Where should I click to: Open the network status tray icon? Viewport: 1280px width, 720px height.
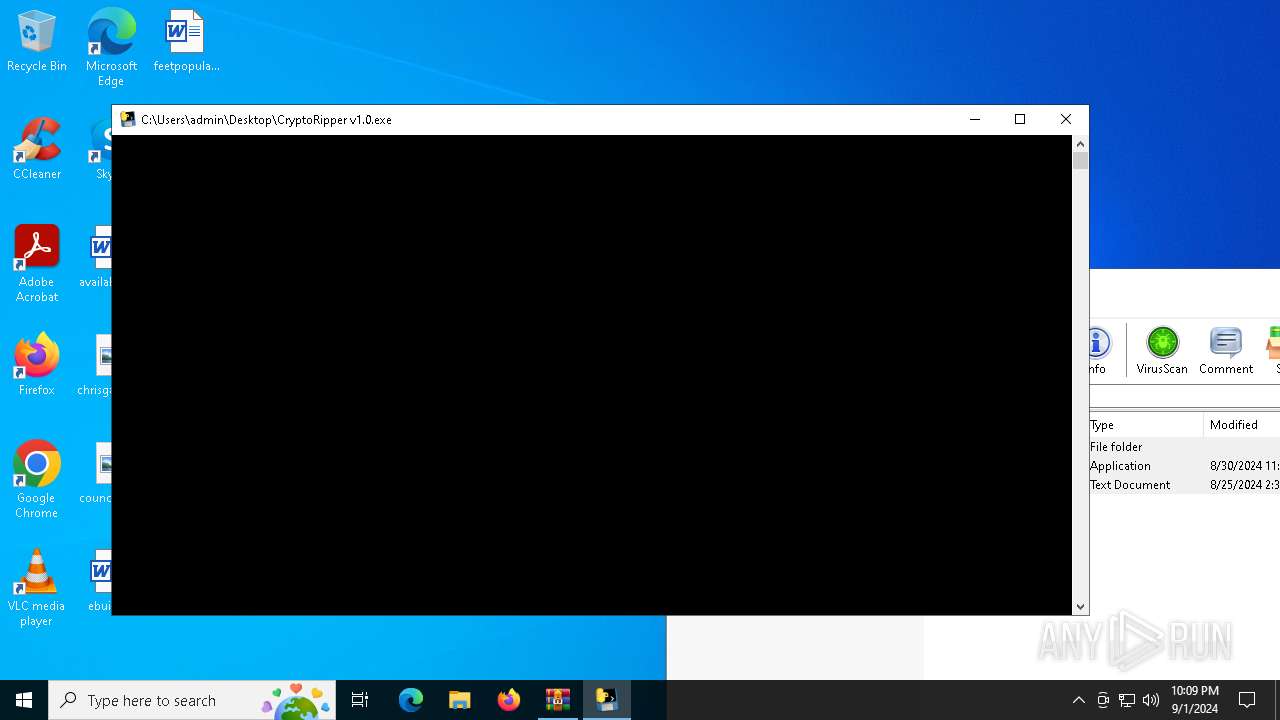(1127, 700)
